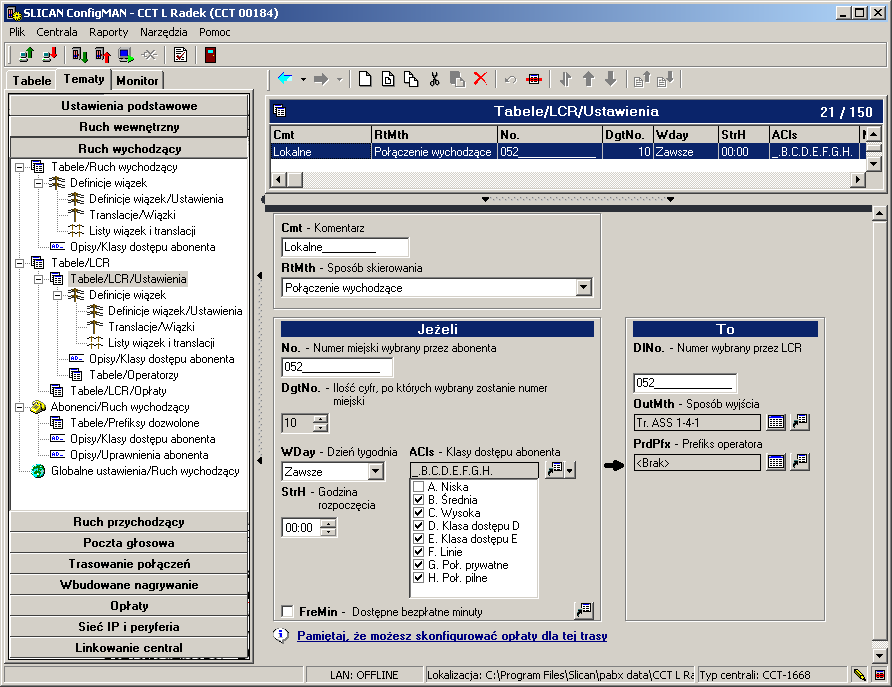Click the DlNo. LCR number input field

(x=685, y=383)
